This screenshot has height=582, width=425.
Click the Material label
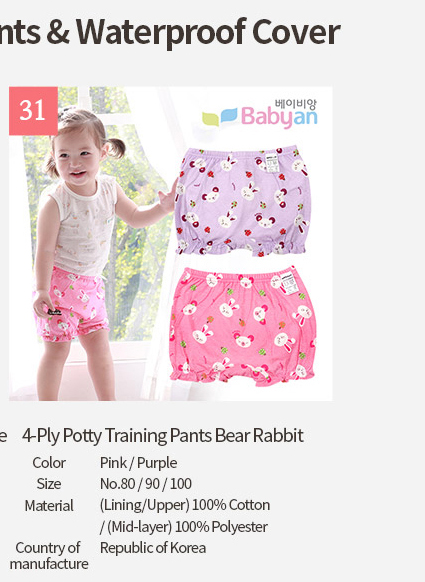(x=49, y=506)
